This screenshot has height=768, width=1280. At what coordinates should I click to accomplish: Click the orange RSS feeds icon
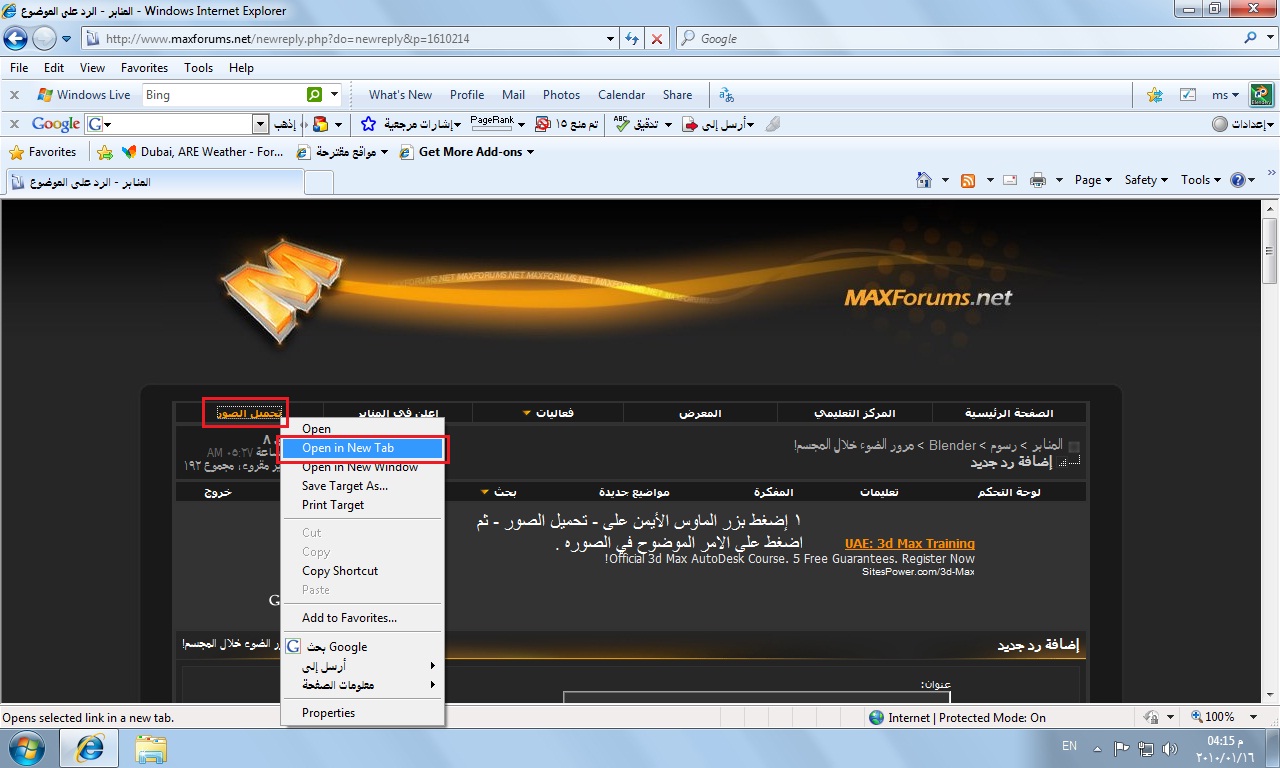(968, 180)
